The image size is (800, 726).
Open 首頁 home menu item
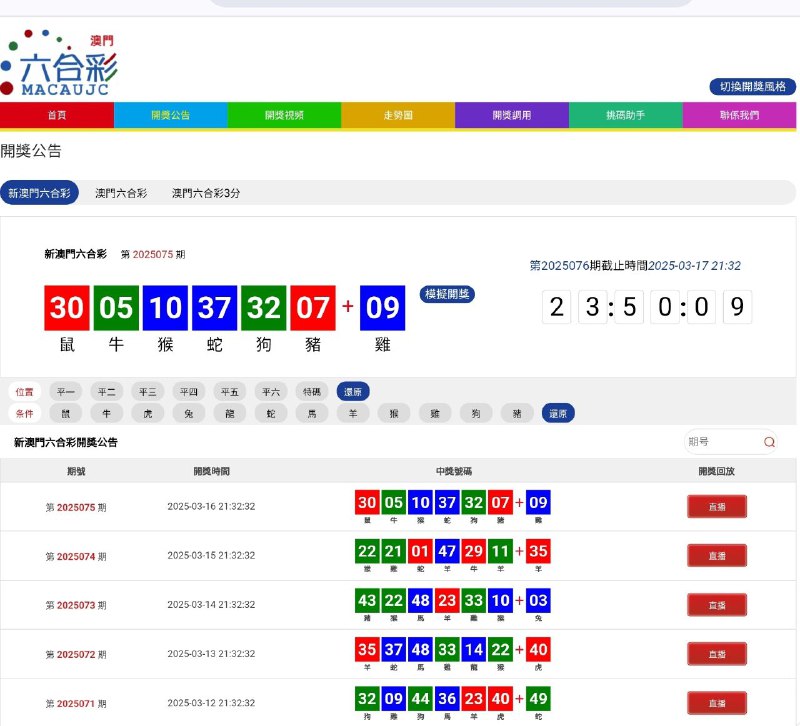(57, 115)
